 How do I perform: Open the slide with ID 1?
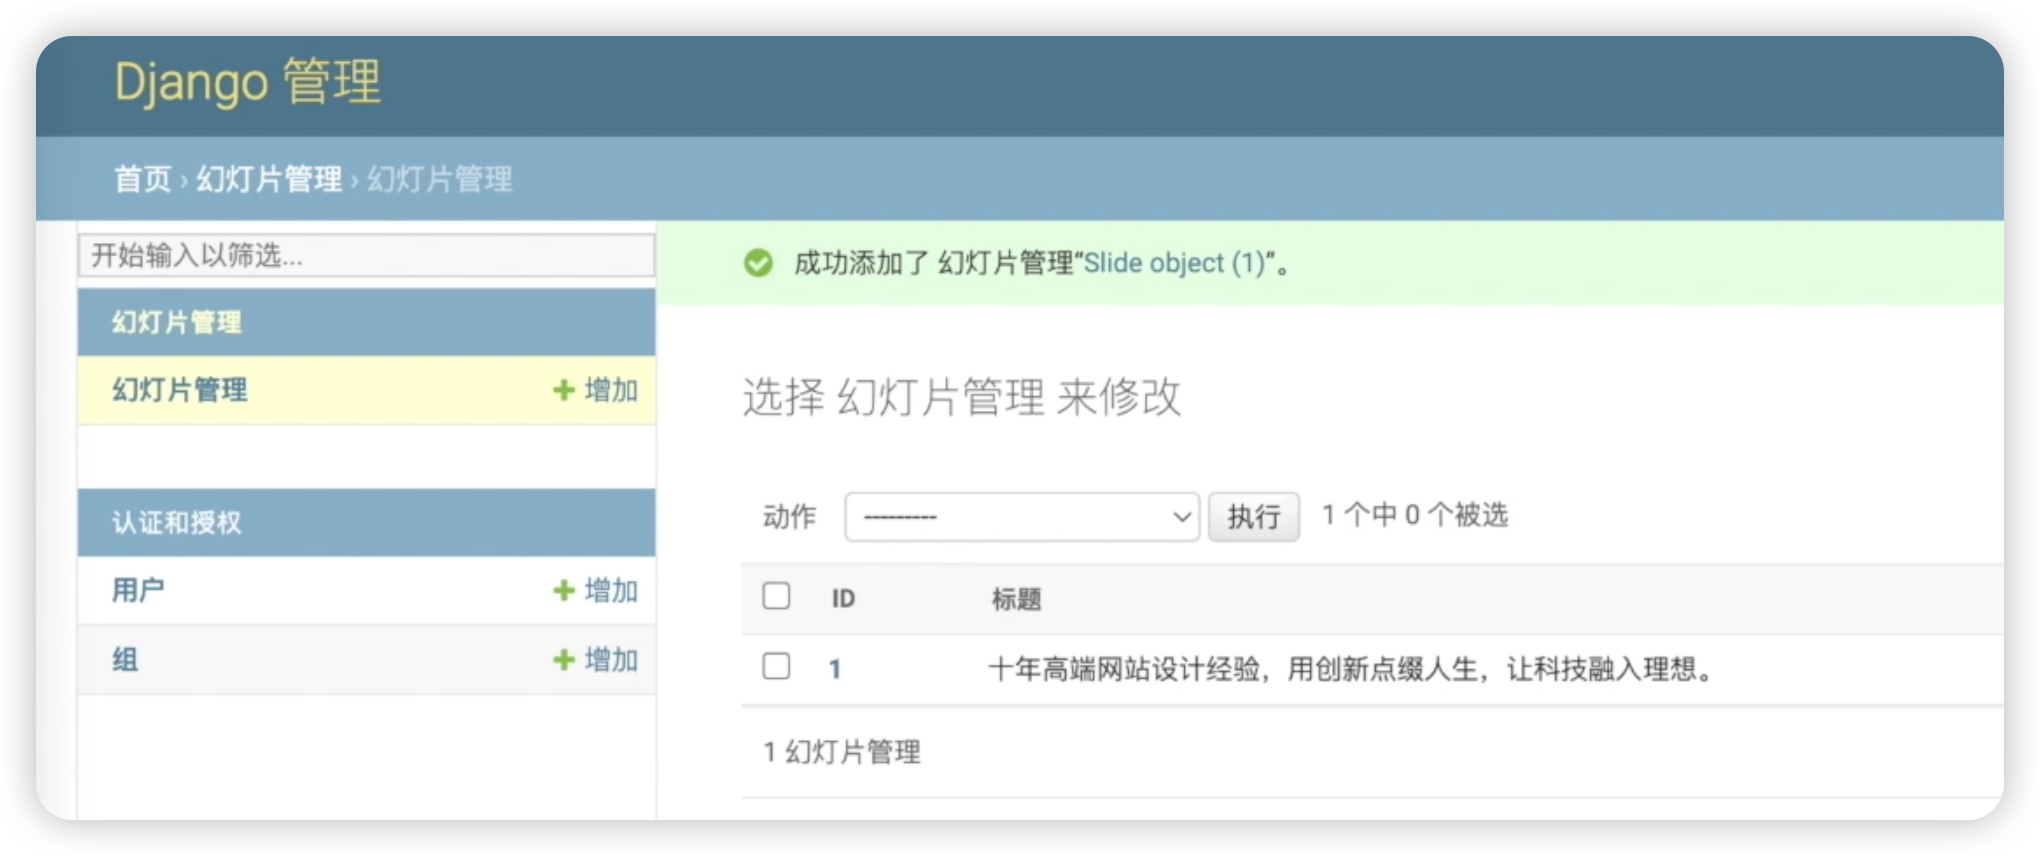[x=835, y=669]
